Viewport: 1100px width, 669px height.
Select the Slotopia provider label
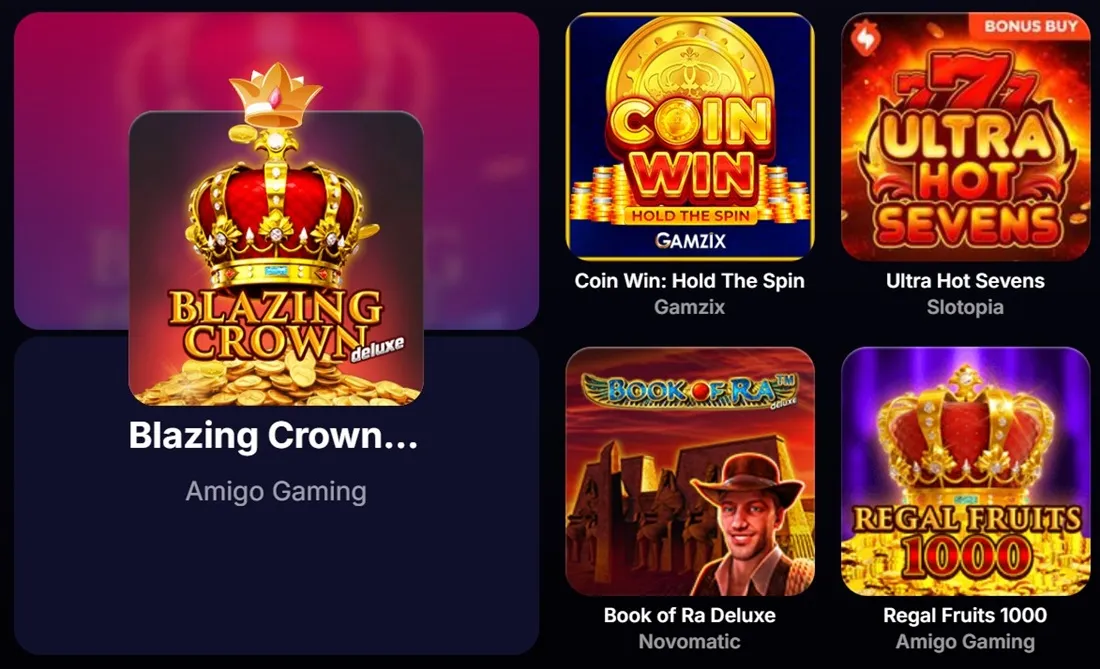965,306
